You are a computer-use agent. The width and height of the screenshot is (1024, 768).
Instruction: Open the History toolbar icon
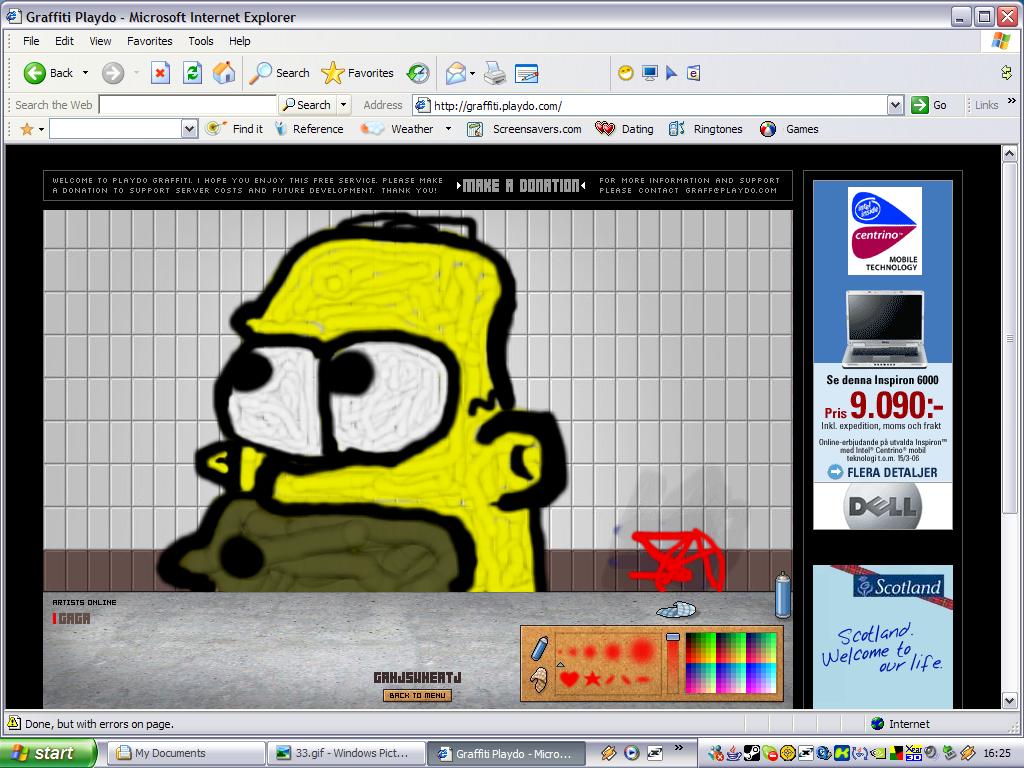tap(418, 73)
